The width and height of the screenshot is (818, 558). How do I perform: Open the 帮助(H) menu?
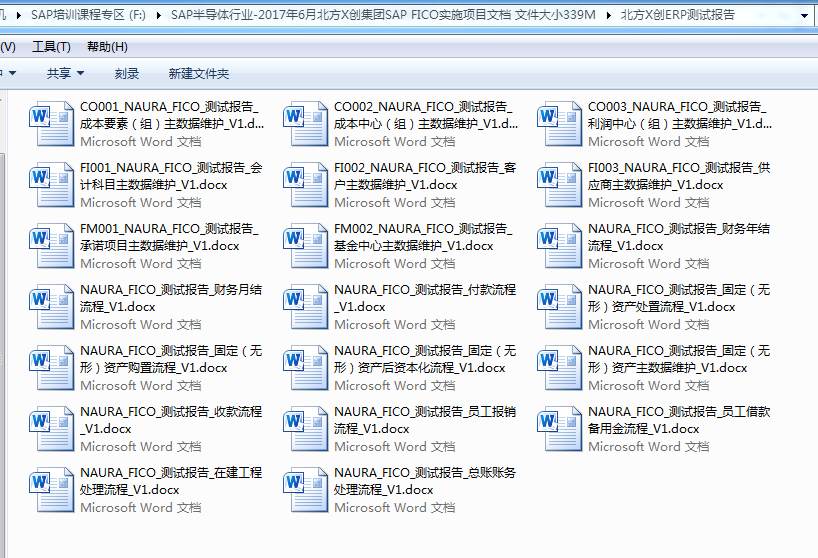coord(107,47)
